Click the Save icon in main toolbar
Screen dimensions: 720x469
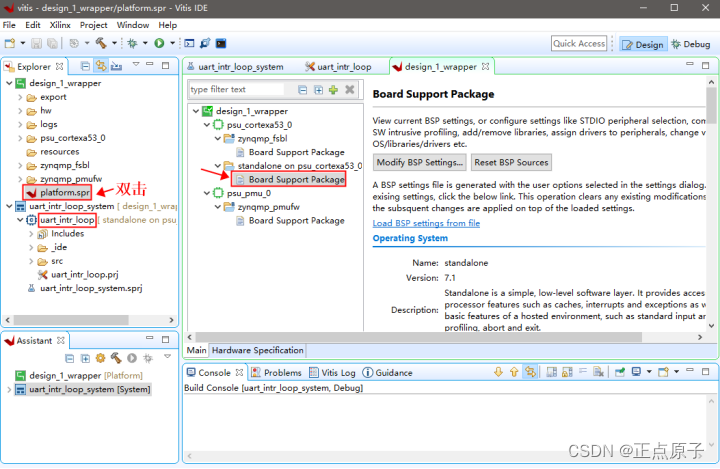[36, 44]
